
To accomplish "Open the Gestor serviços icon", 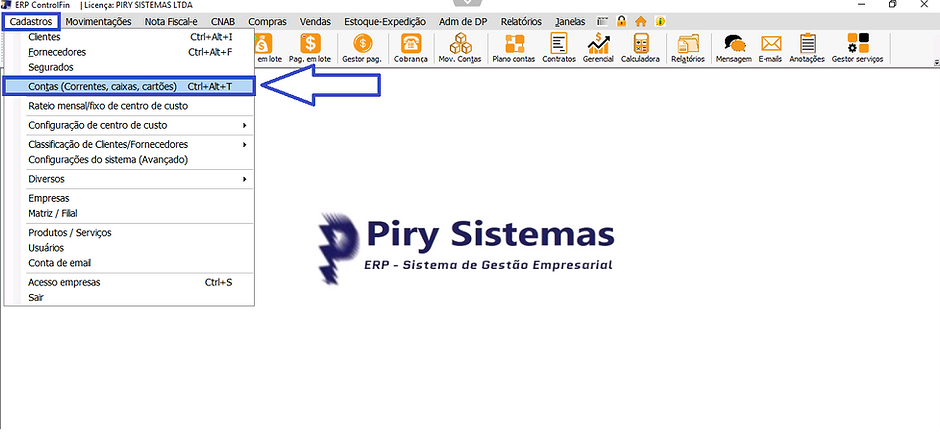I will click(857, 48).
